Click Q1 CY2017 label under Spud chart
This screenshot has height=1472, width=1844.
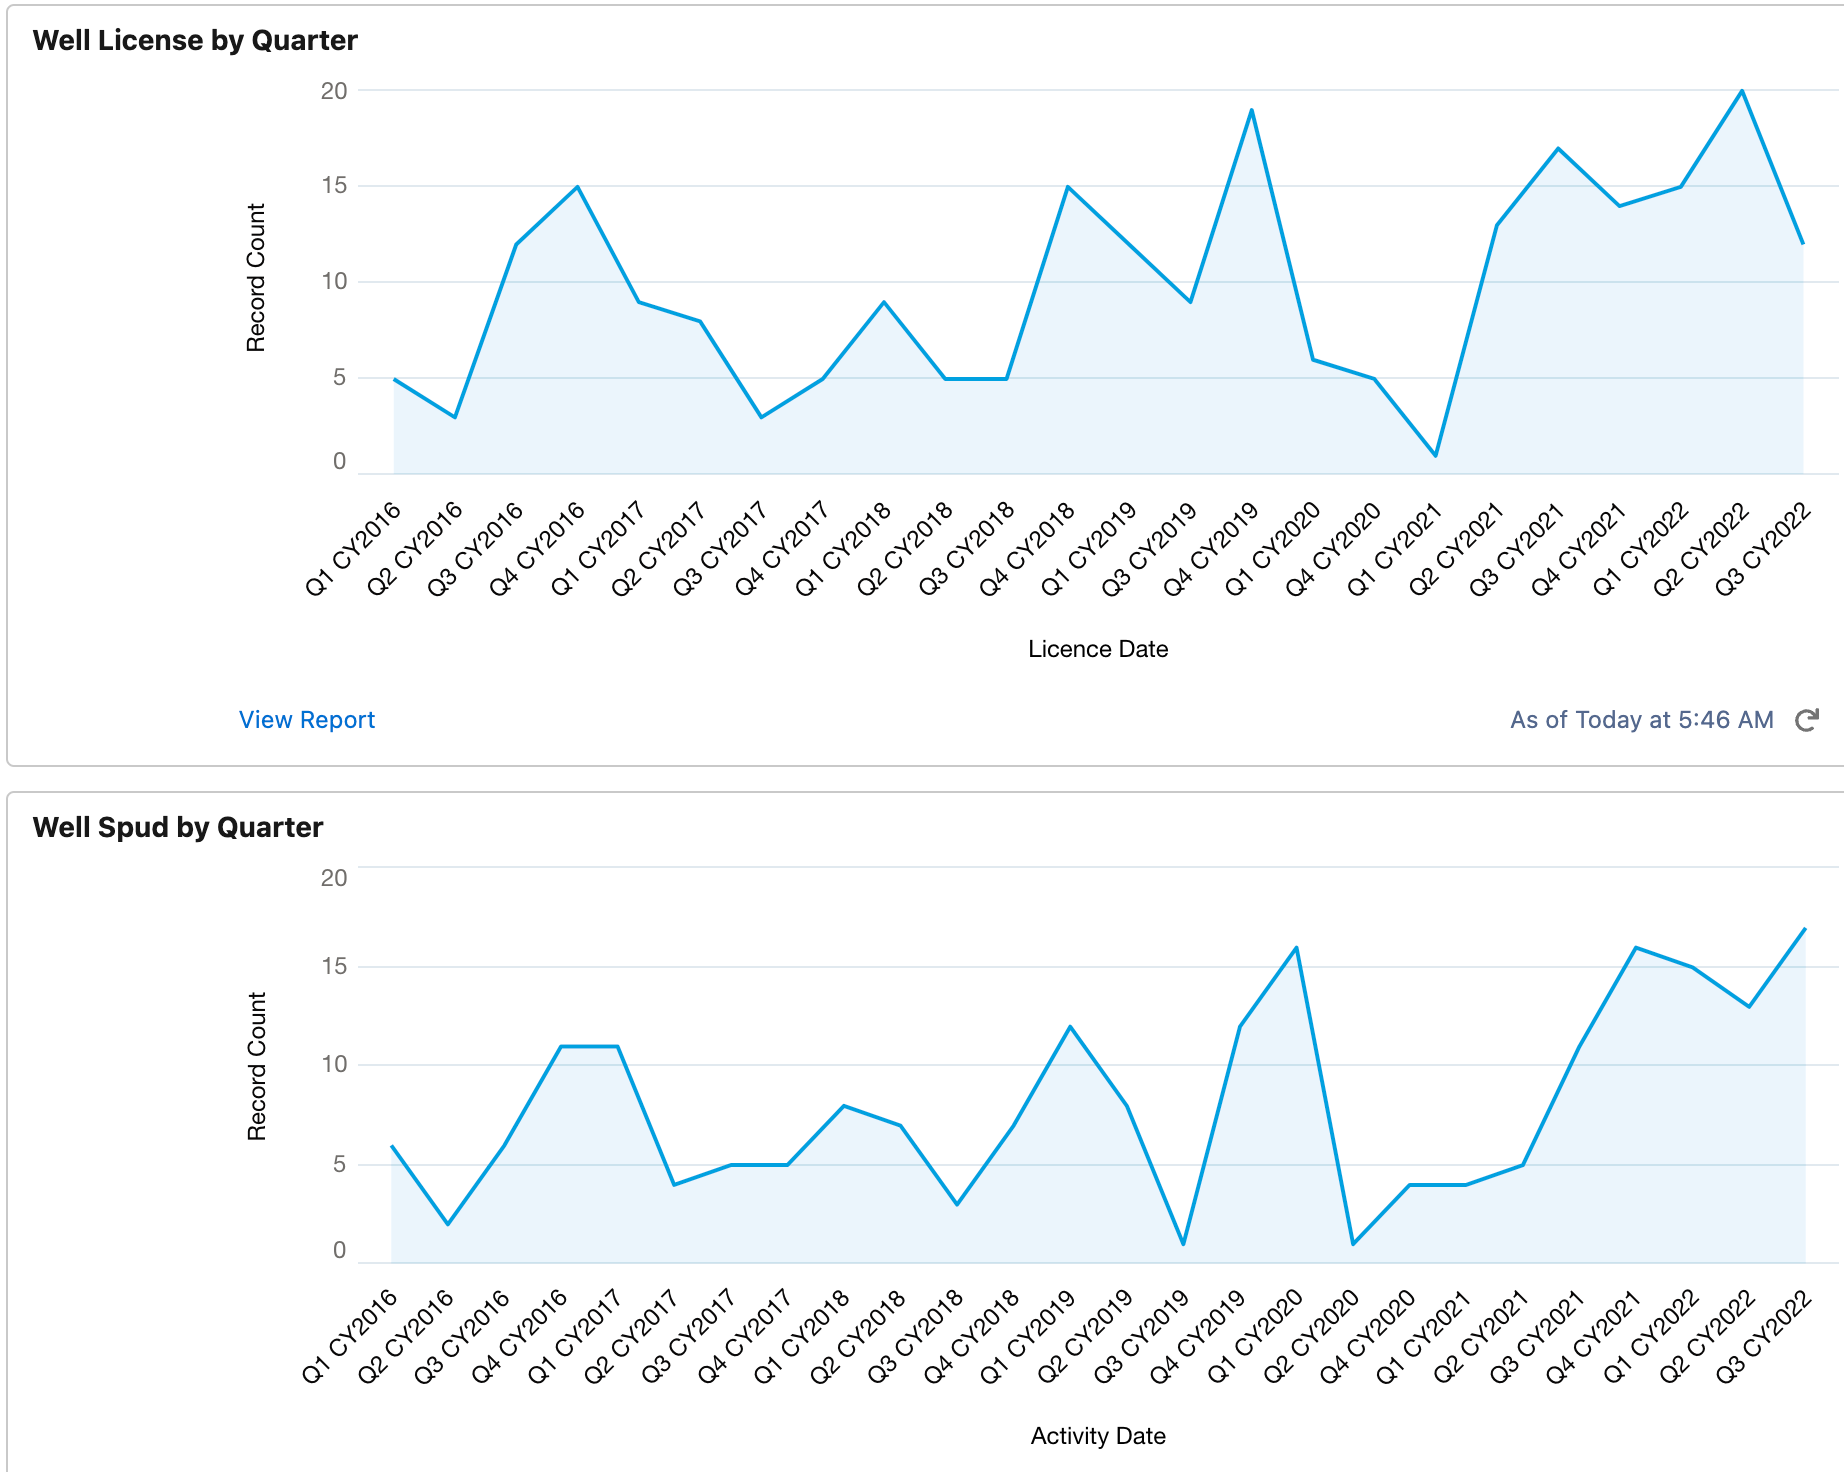point(575,1337)
